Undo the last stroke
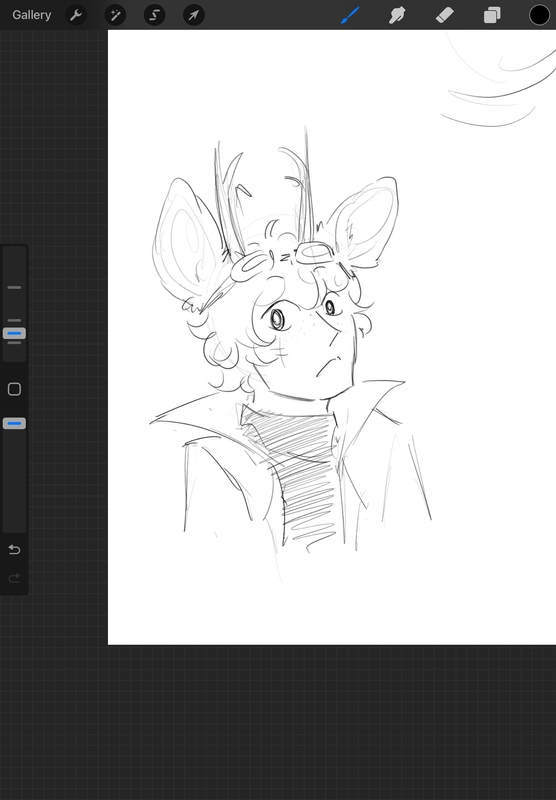 (x=14, y=549)
